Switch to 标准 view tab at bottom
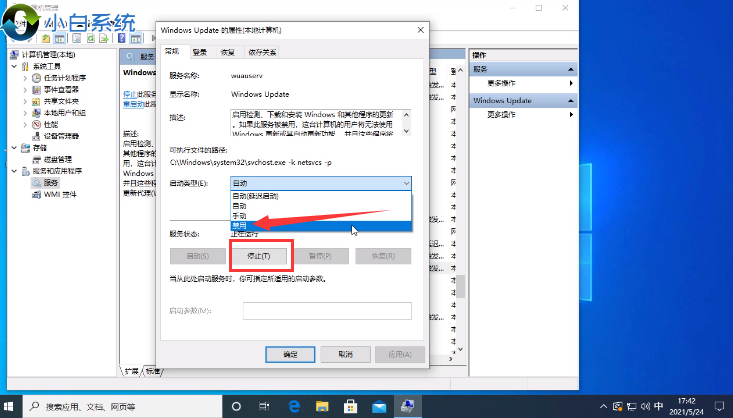This screenshot has height=418, width=733. point(152,371)
